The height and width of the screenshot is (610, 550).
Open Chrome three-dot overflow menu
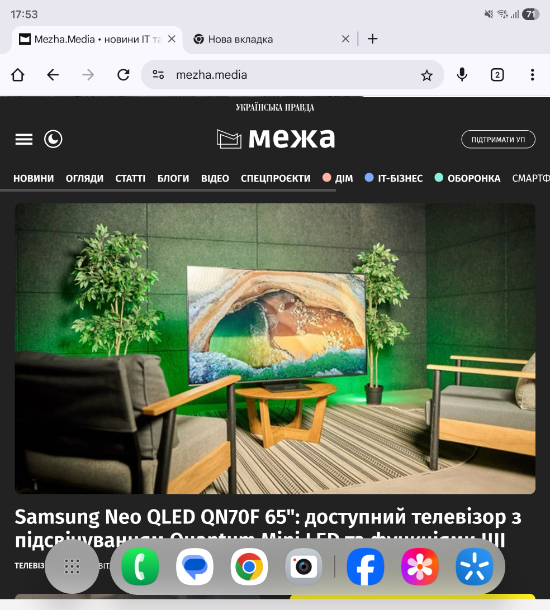532,75
